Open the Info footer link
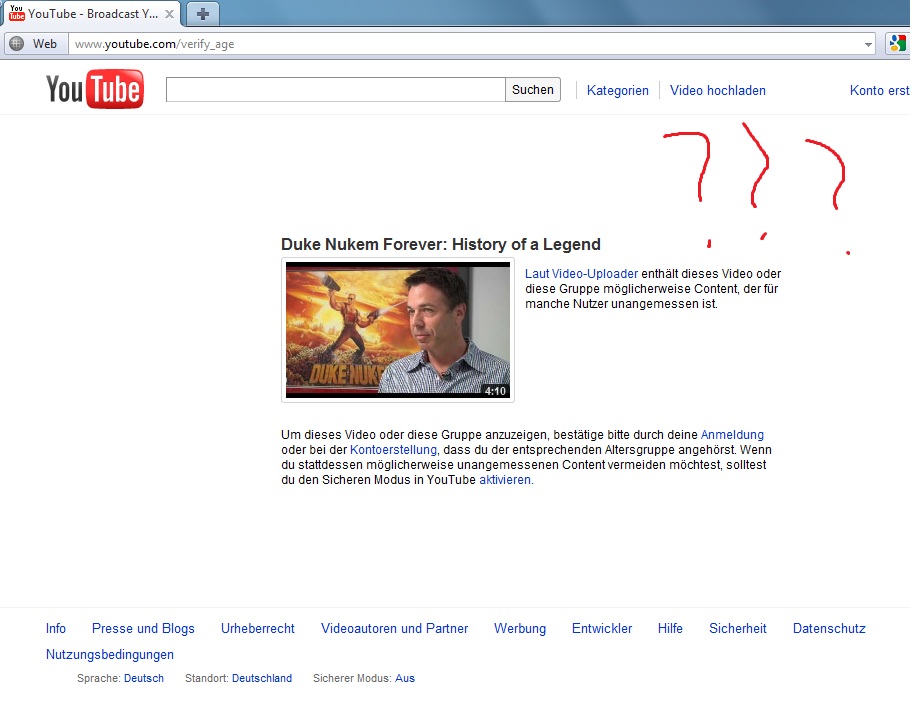The height and width of the screenshot is (715, 912). click(x=56, y=628)
